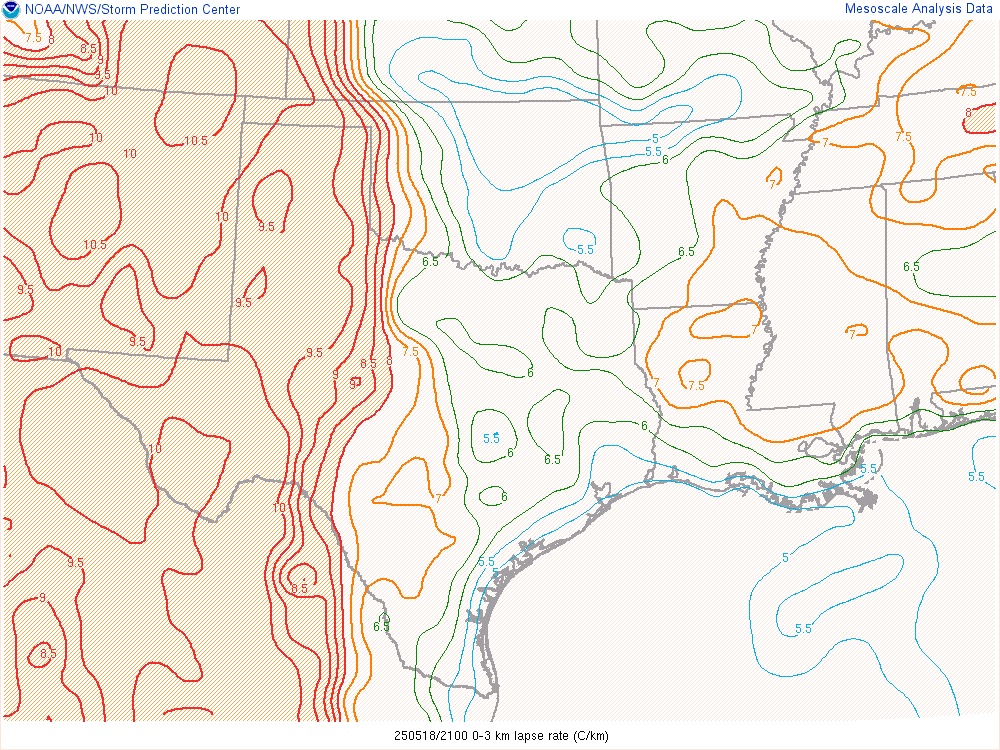The image size is (1000, 750).
Task: Click the orange 7 label in central Alabama
Action: tap(852, 334)
